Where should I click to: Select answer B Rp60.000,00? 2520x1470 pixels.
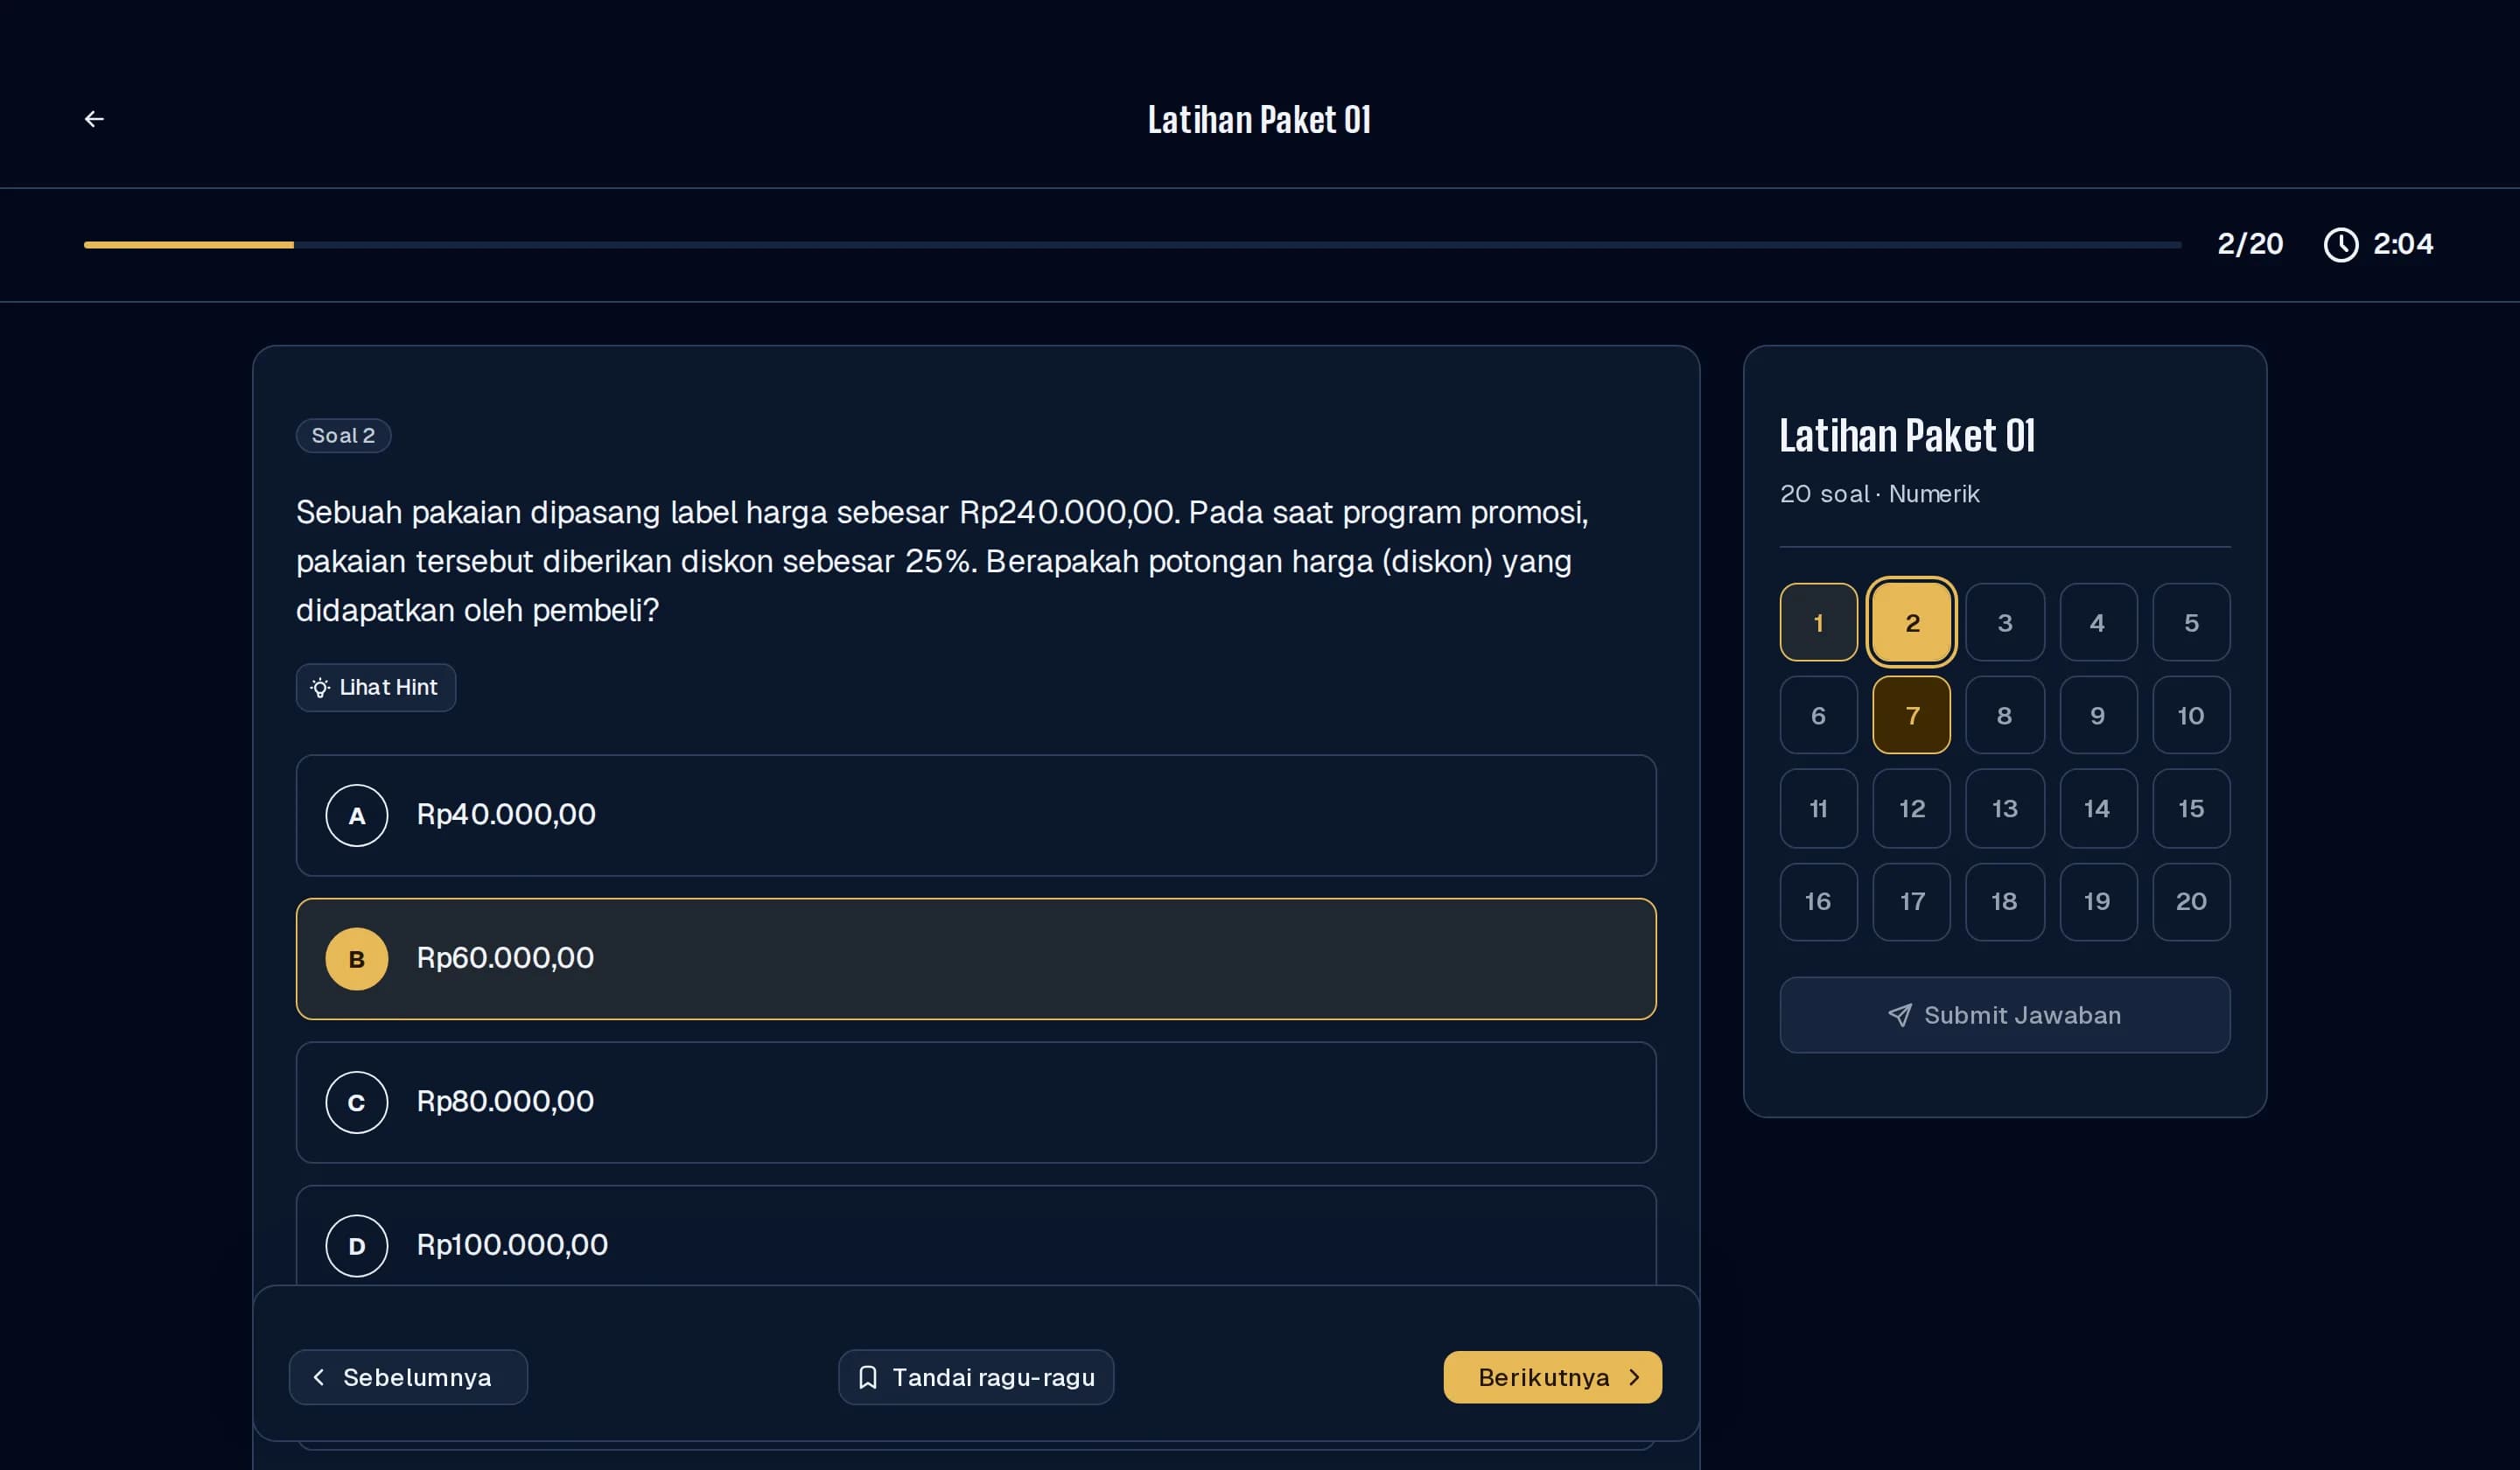[976, 959]
